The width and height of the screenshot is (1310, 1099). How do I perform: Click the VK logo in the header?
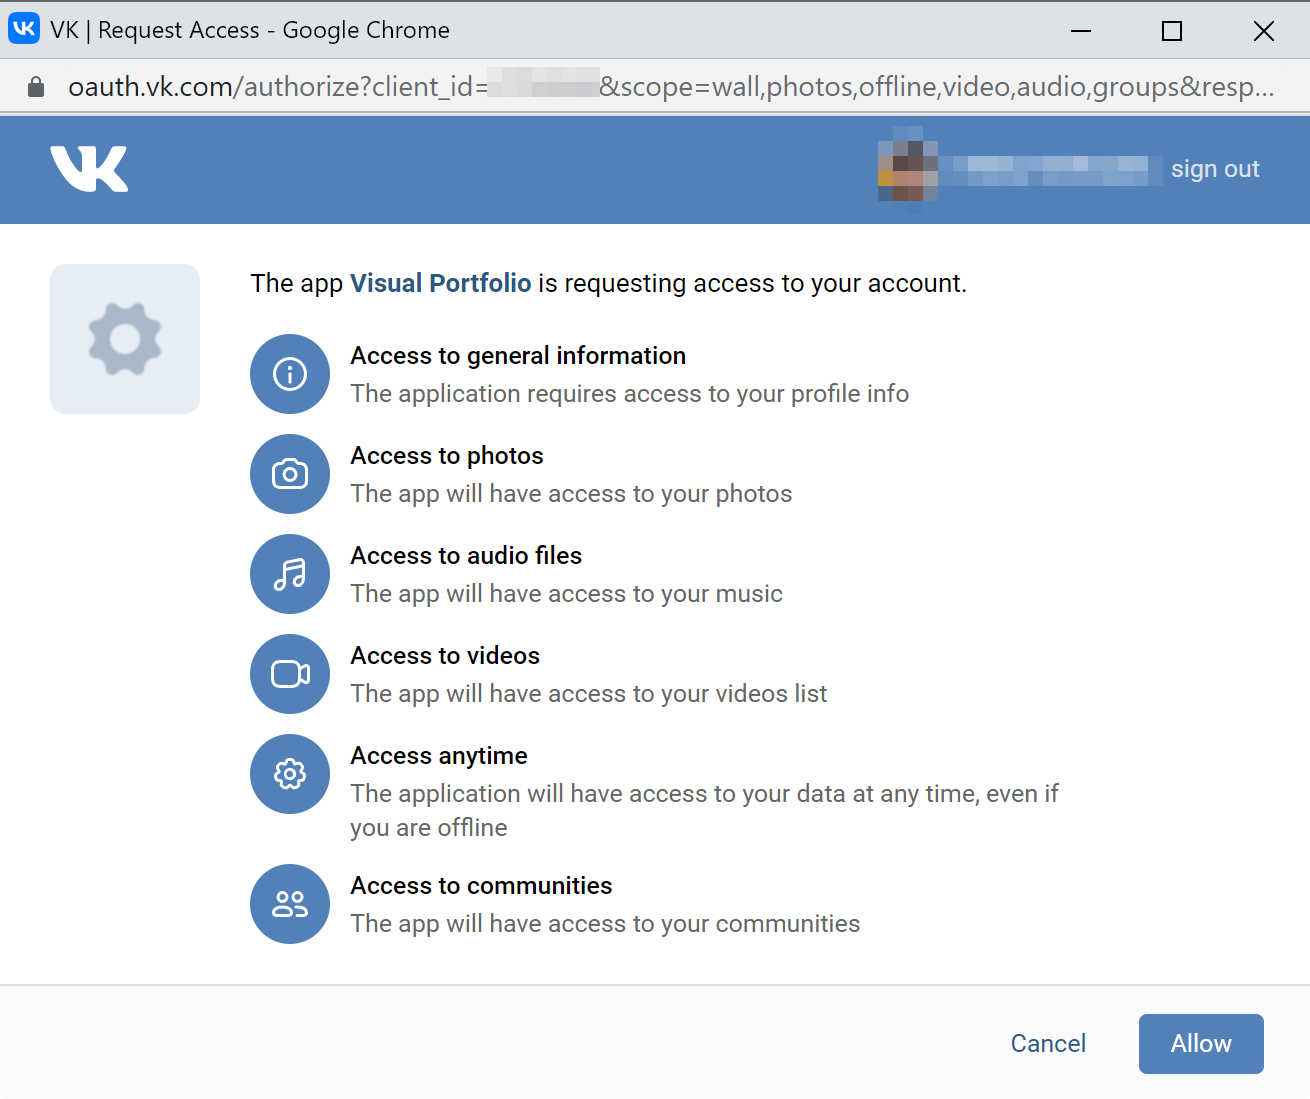click(89, 169)
